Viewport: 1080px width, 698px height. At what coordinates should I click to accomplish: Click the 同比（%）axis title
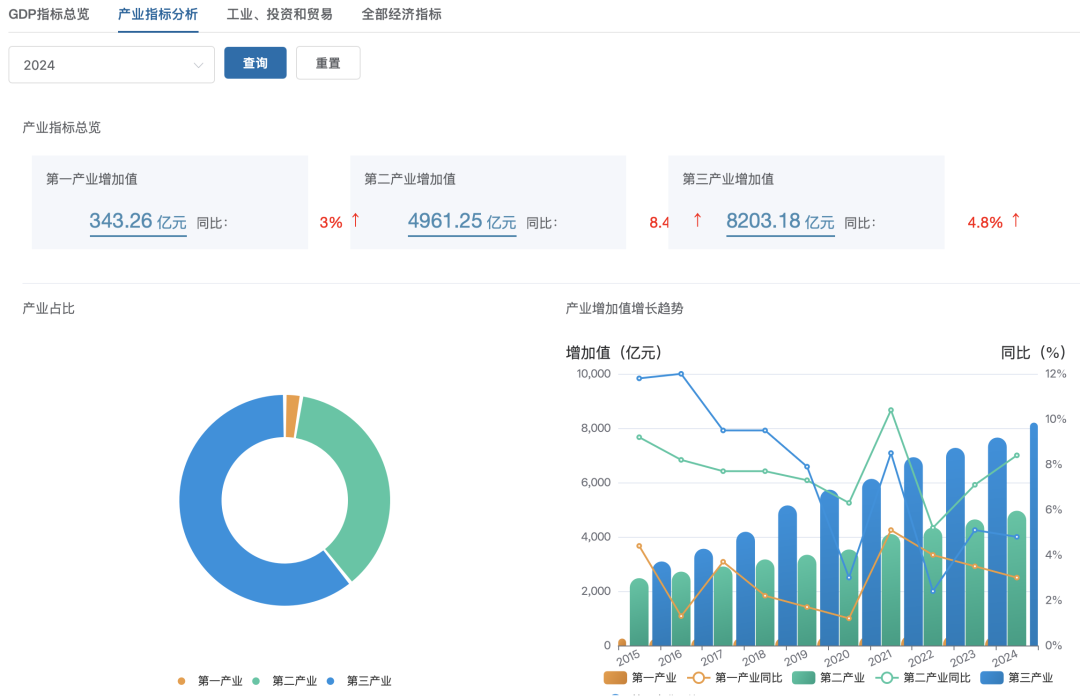[x=1033, y=353]
